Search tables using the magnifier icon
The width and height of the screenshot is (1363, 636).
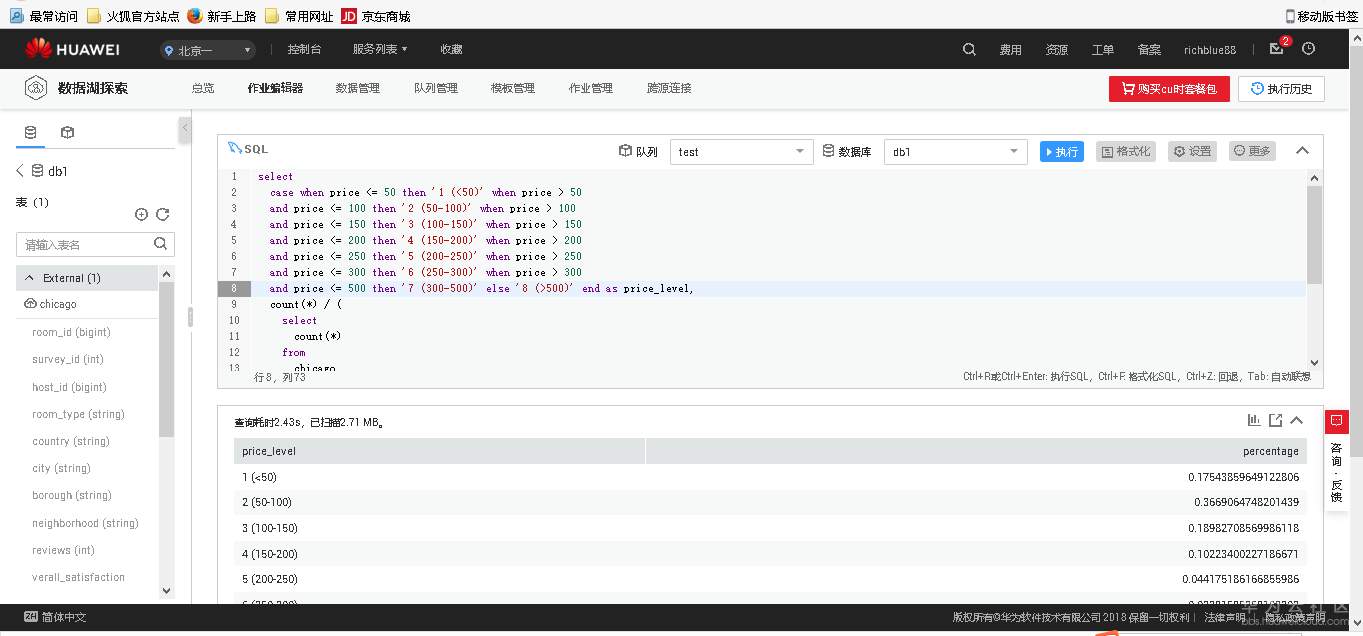[x=160, y=243]
